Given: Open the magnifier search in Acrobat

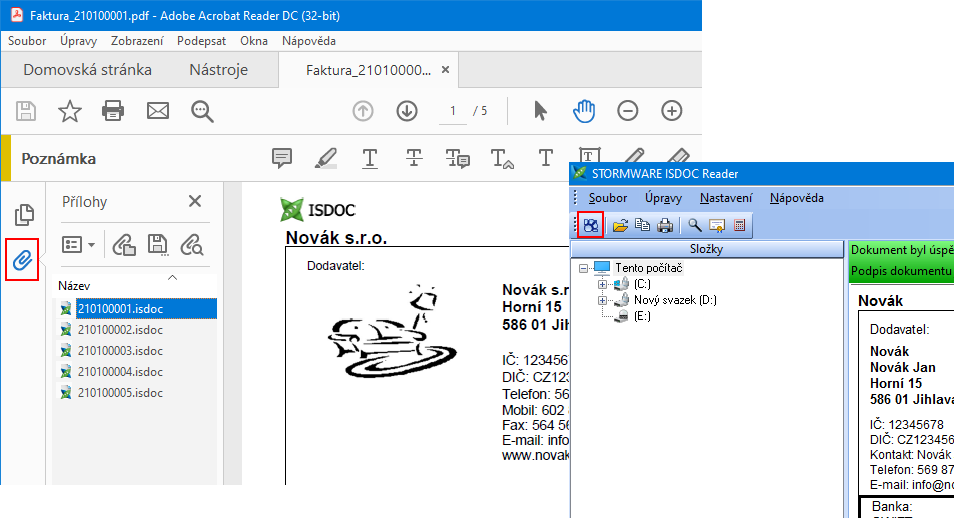Looking at the screenshot, I should pyautogui.click(x=202, y=111).
